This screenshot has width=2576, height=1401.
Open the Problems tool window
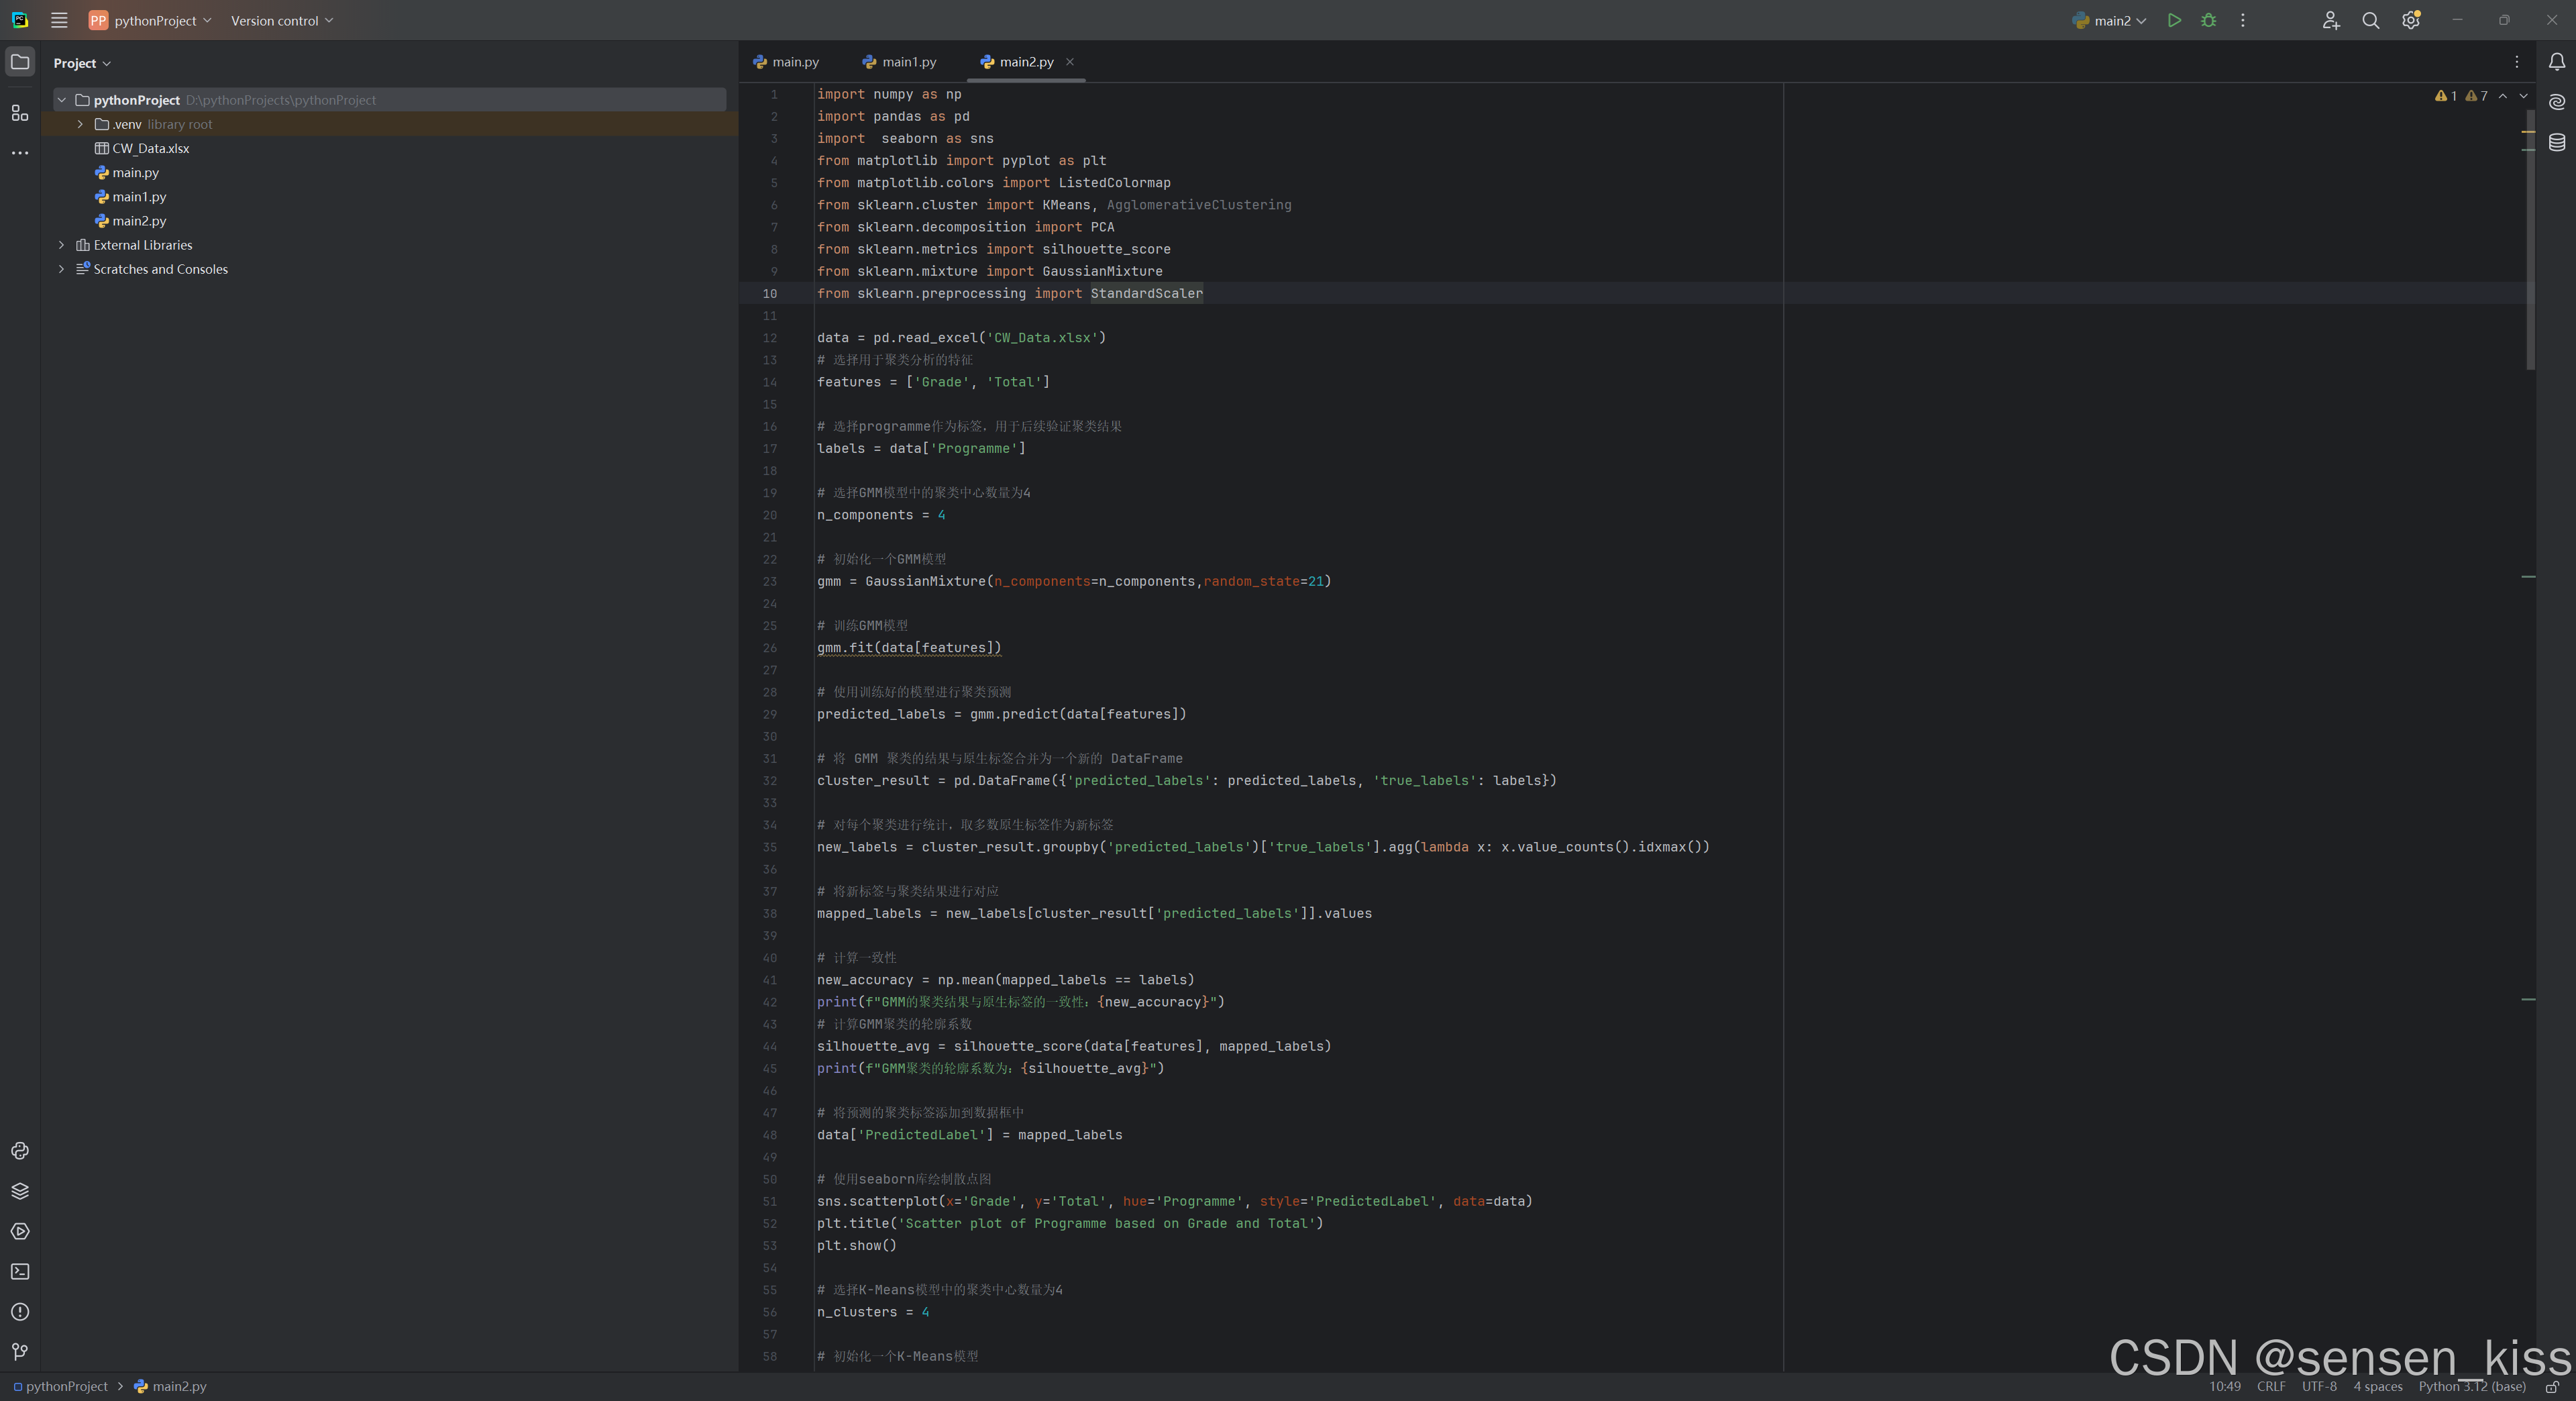pos(20,1312)
